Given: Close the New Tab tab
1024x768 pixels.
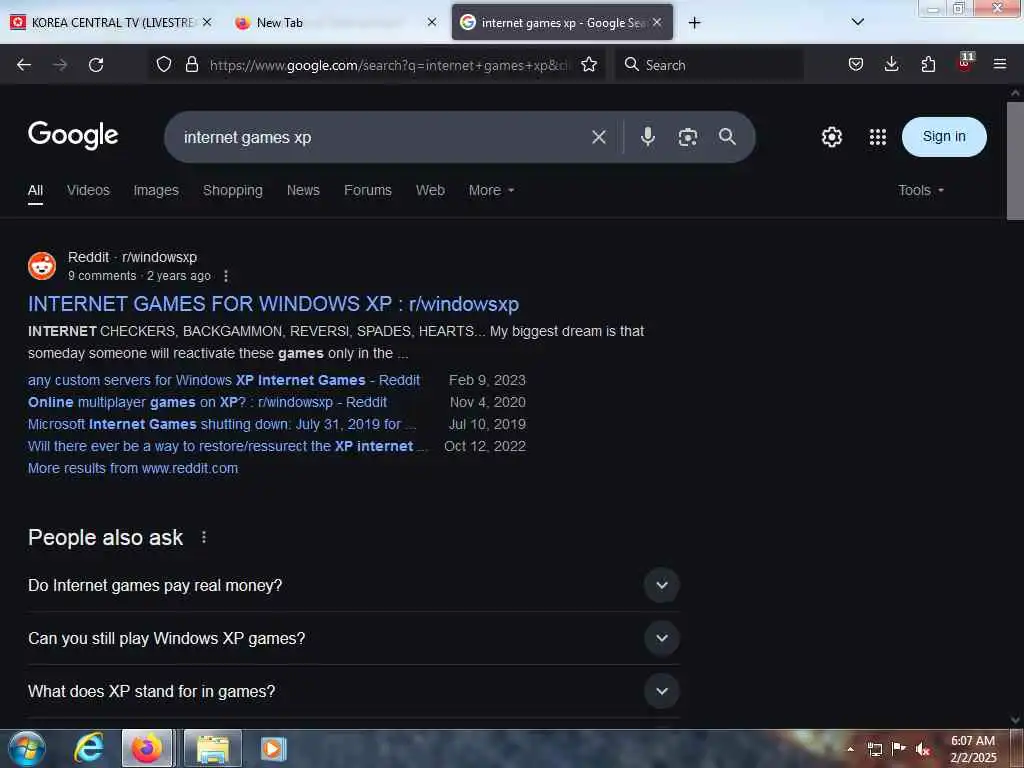Looking at the screenshot, I should click(432, 22).
